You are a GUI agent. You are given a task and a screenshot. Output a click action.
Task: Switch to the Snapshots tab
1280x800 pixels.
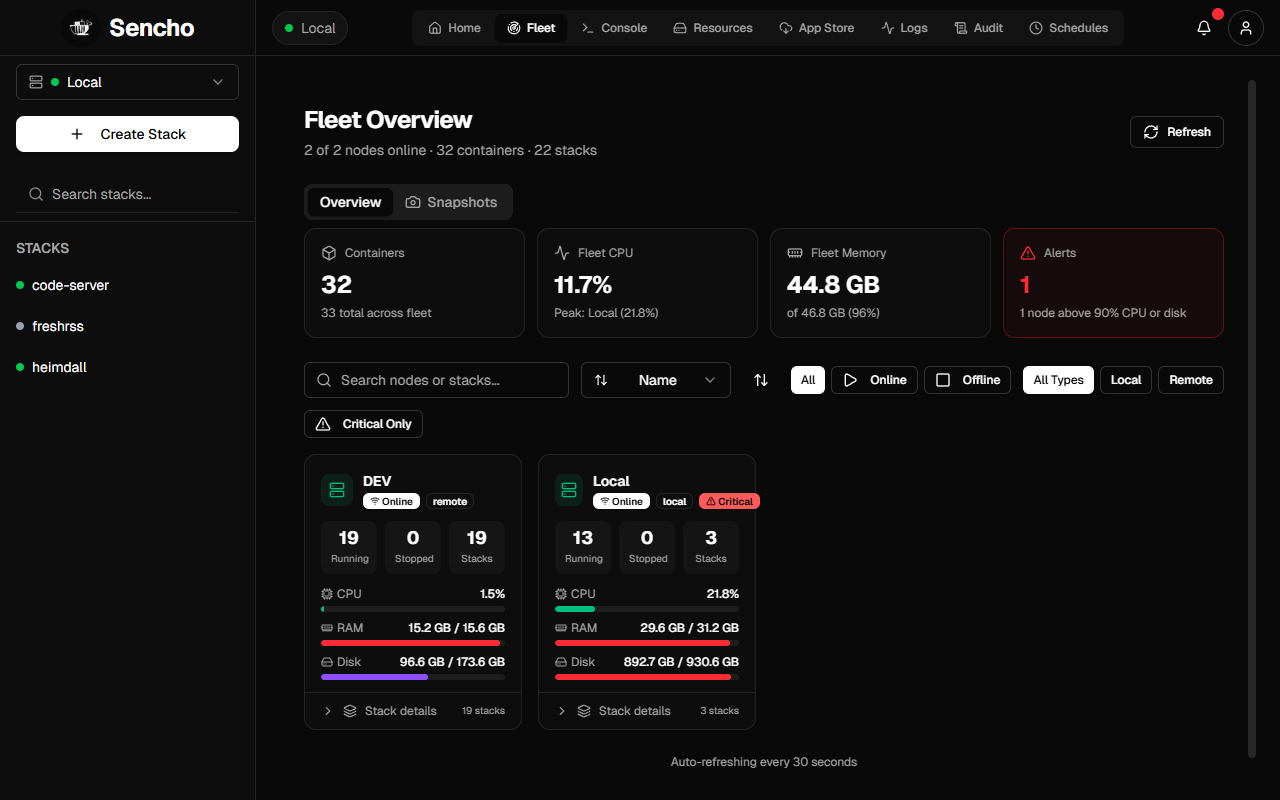(x=451, y=202)
